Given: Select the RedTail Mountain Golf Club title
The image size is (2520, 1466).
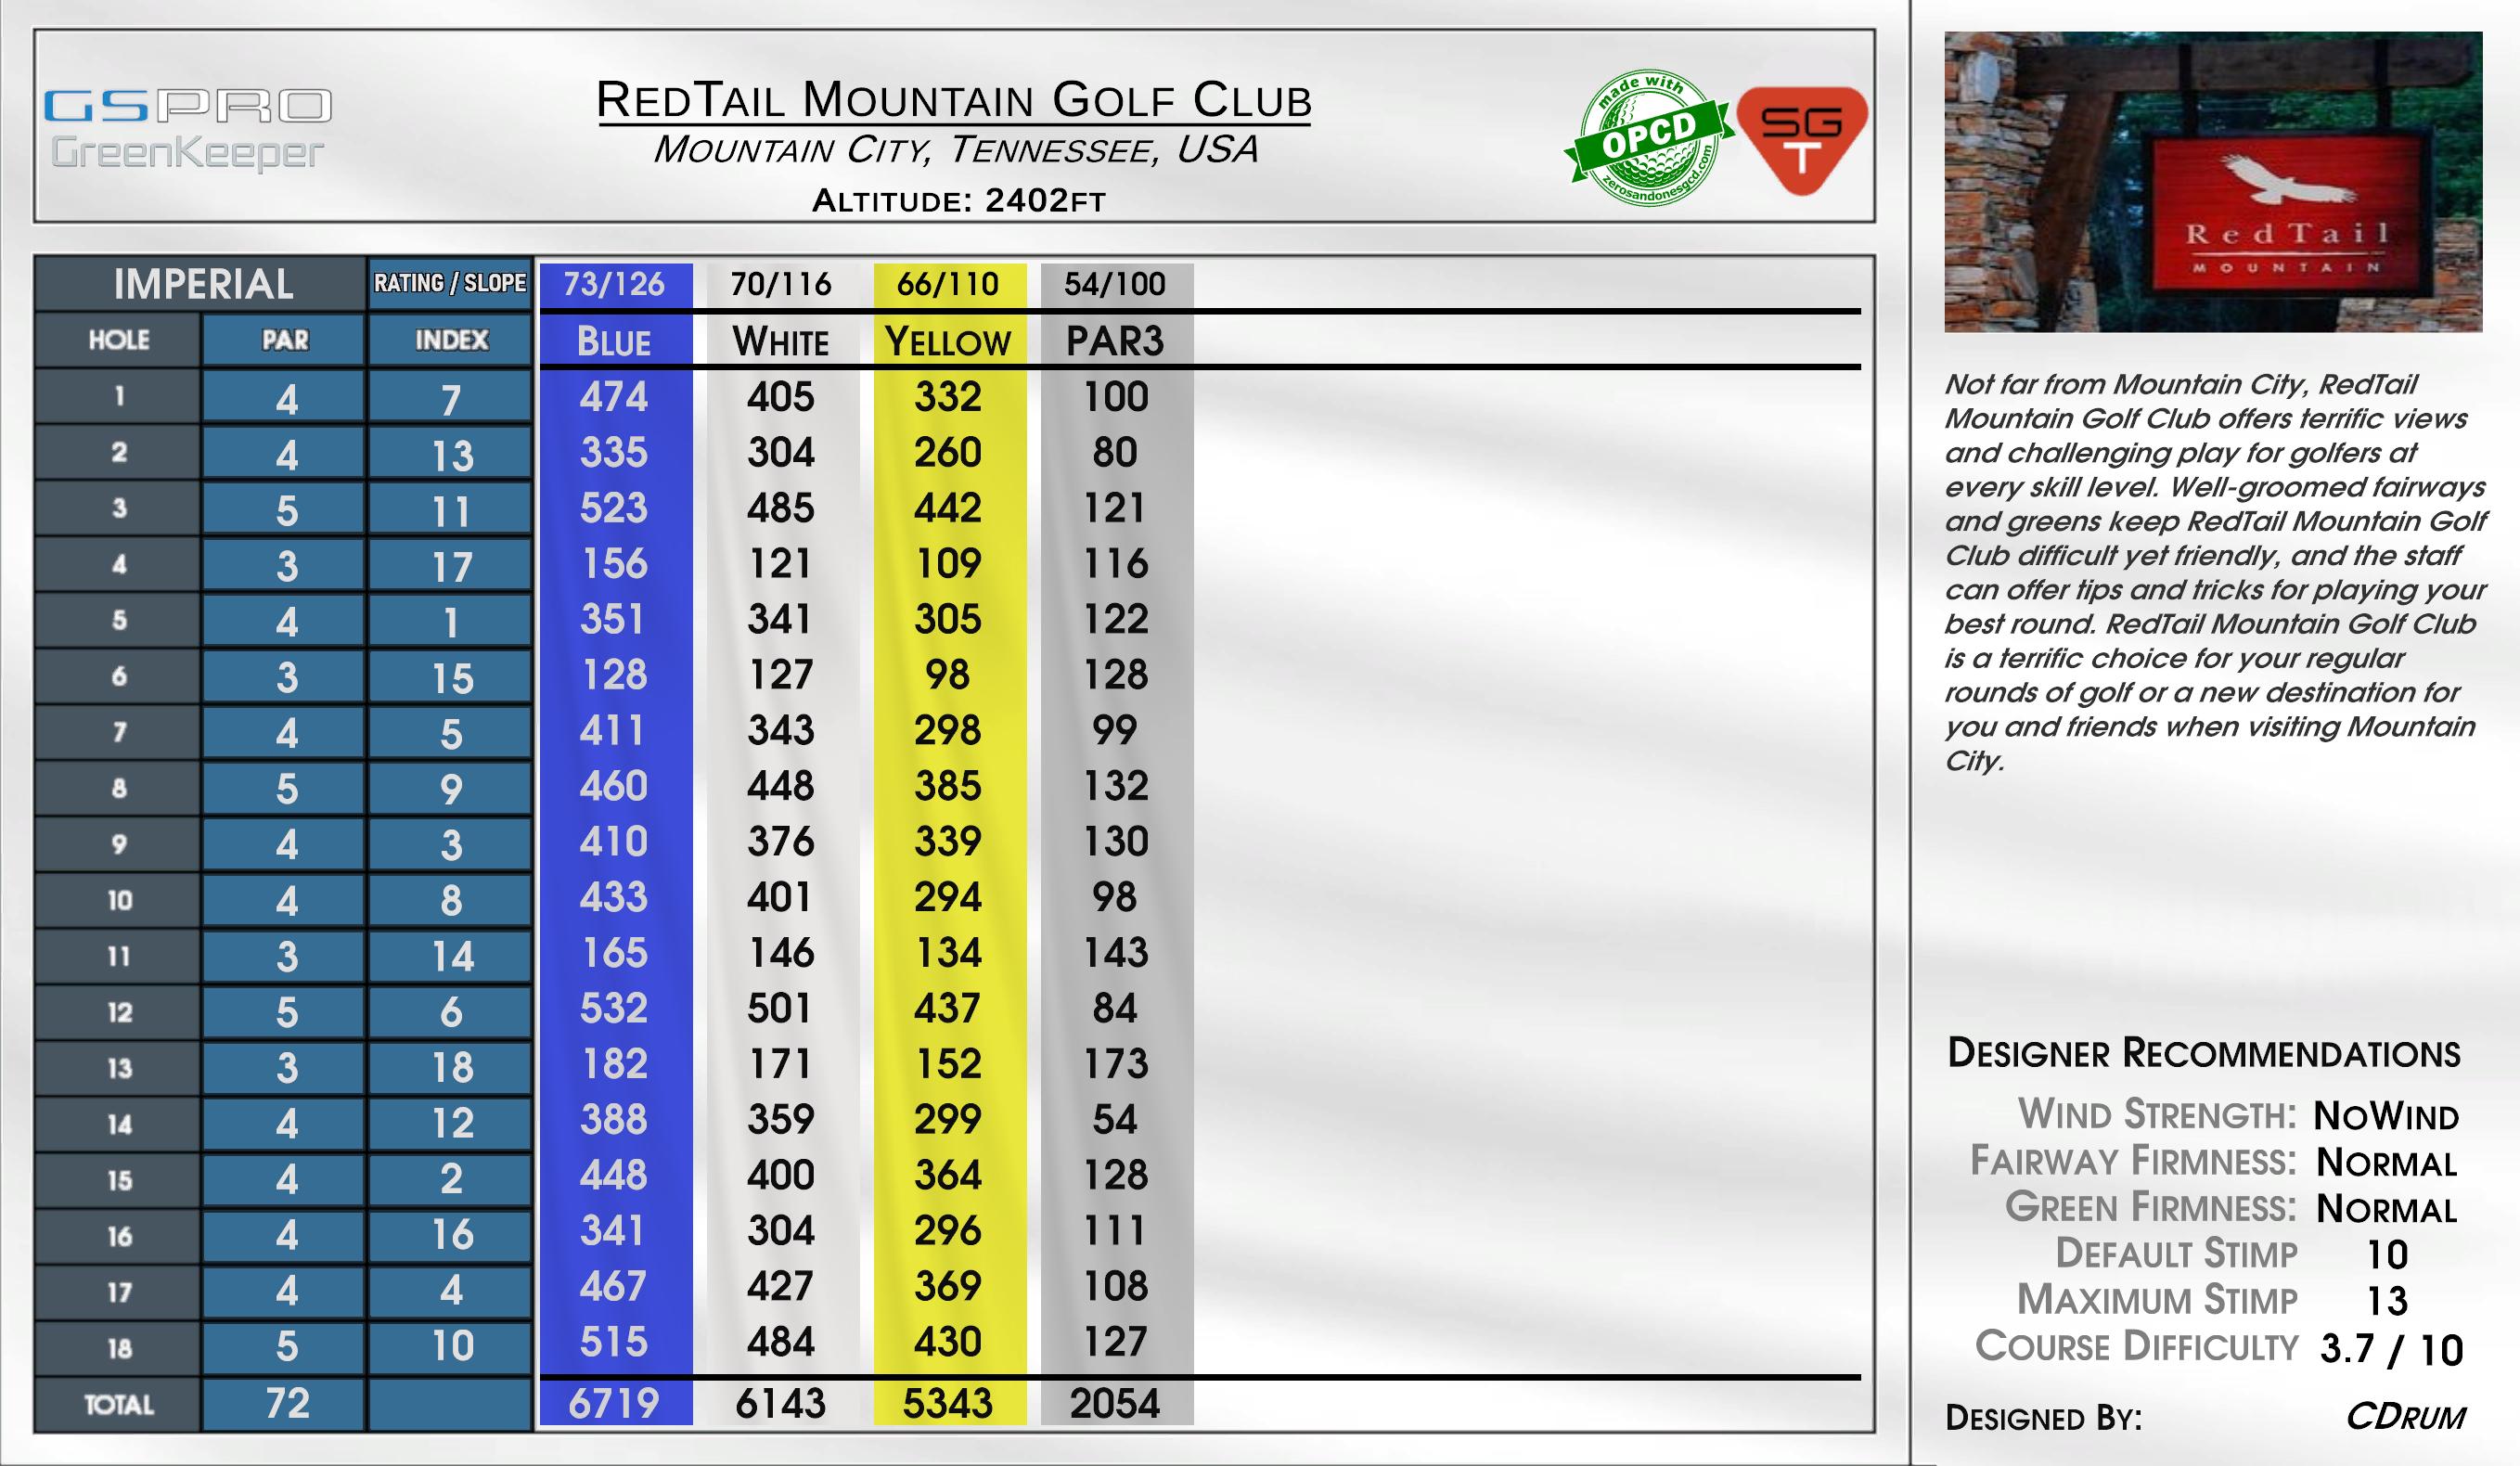Looking at the screenshot, I should [954, 101].
